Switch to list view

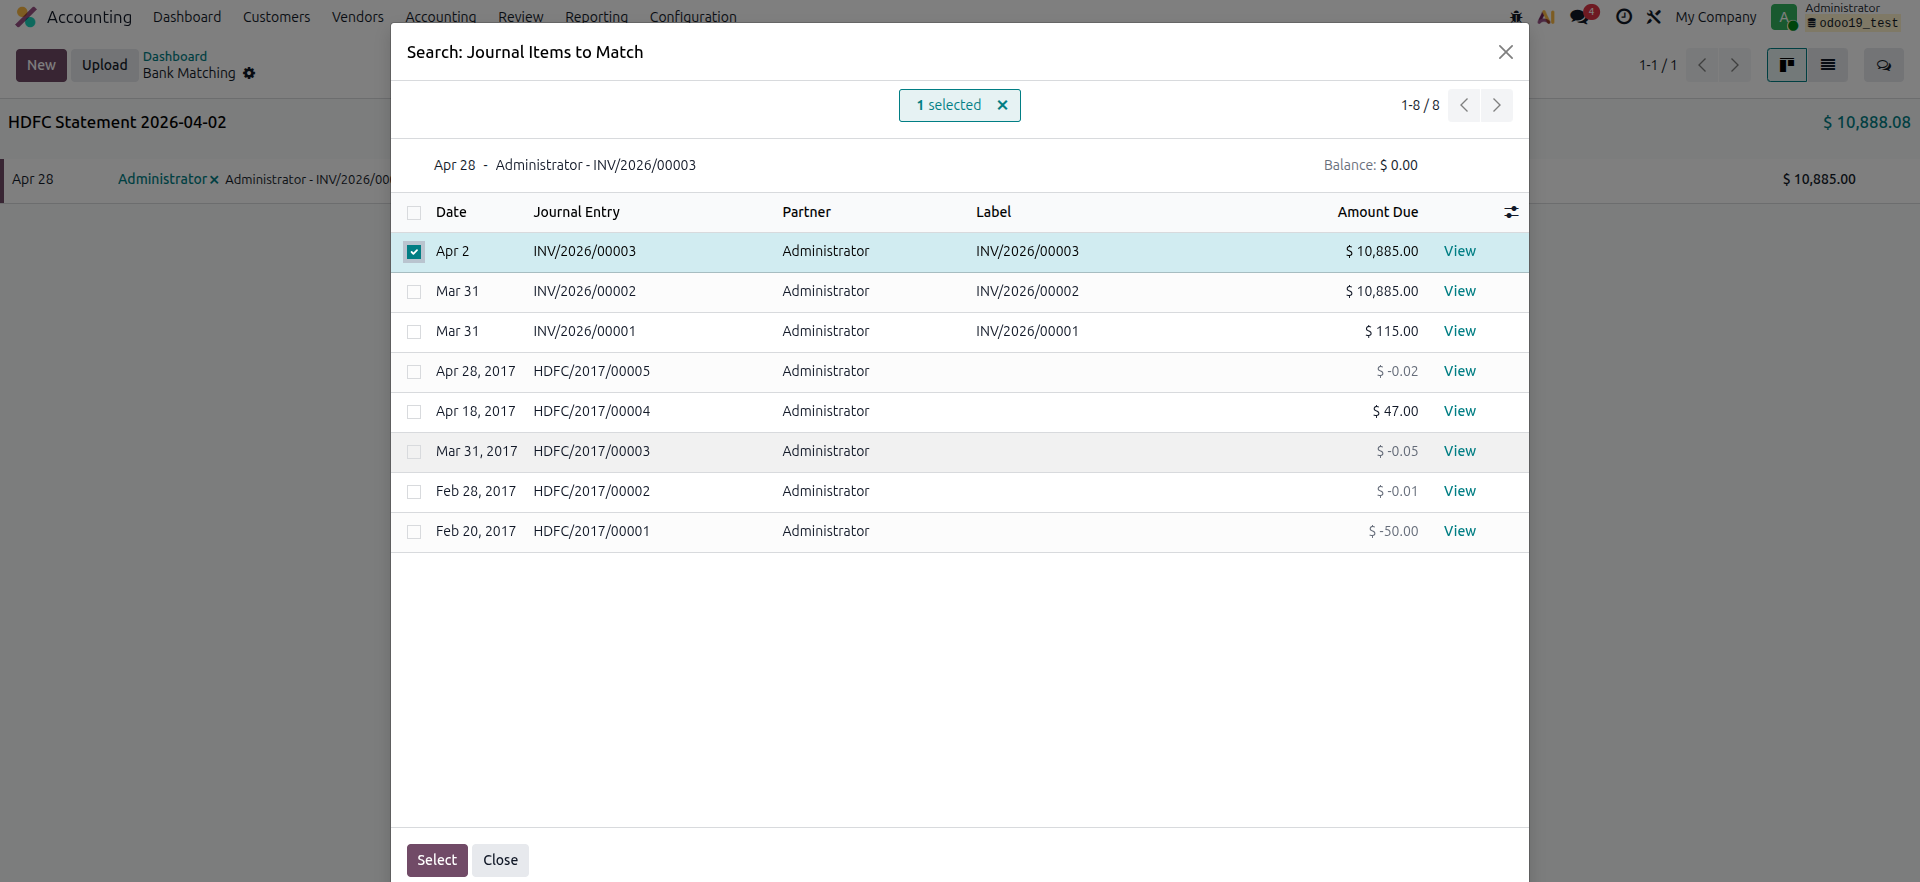pos(1828,65)
